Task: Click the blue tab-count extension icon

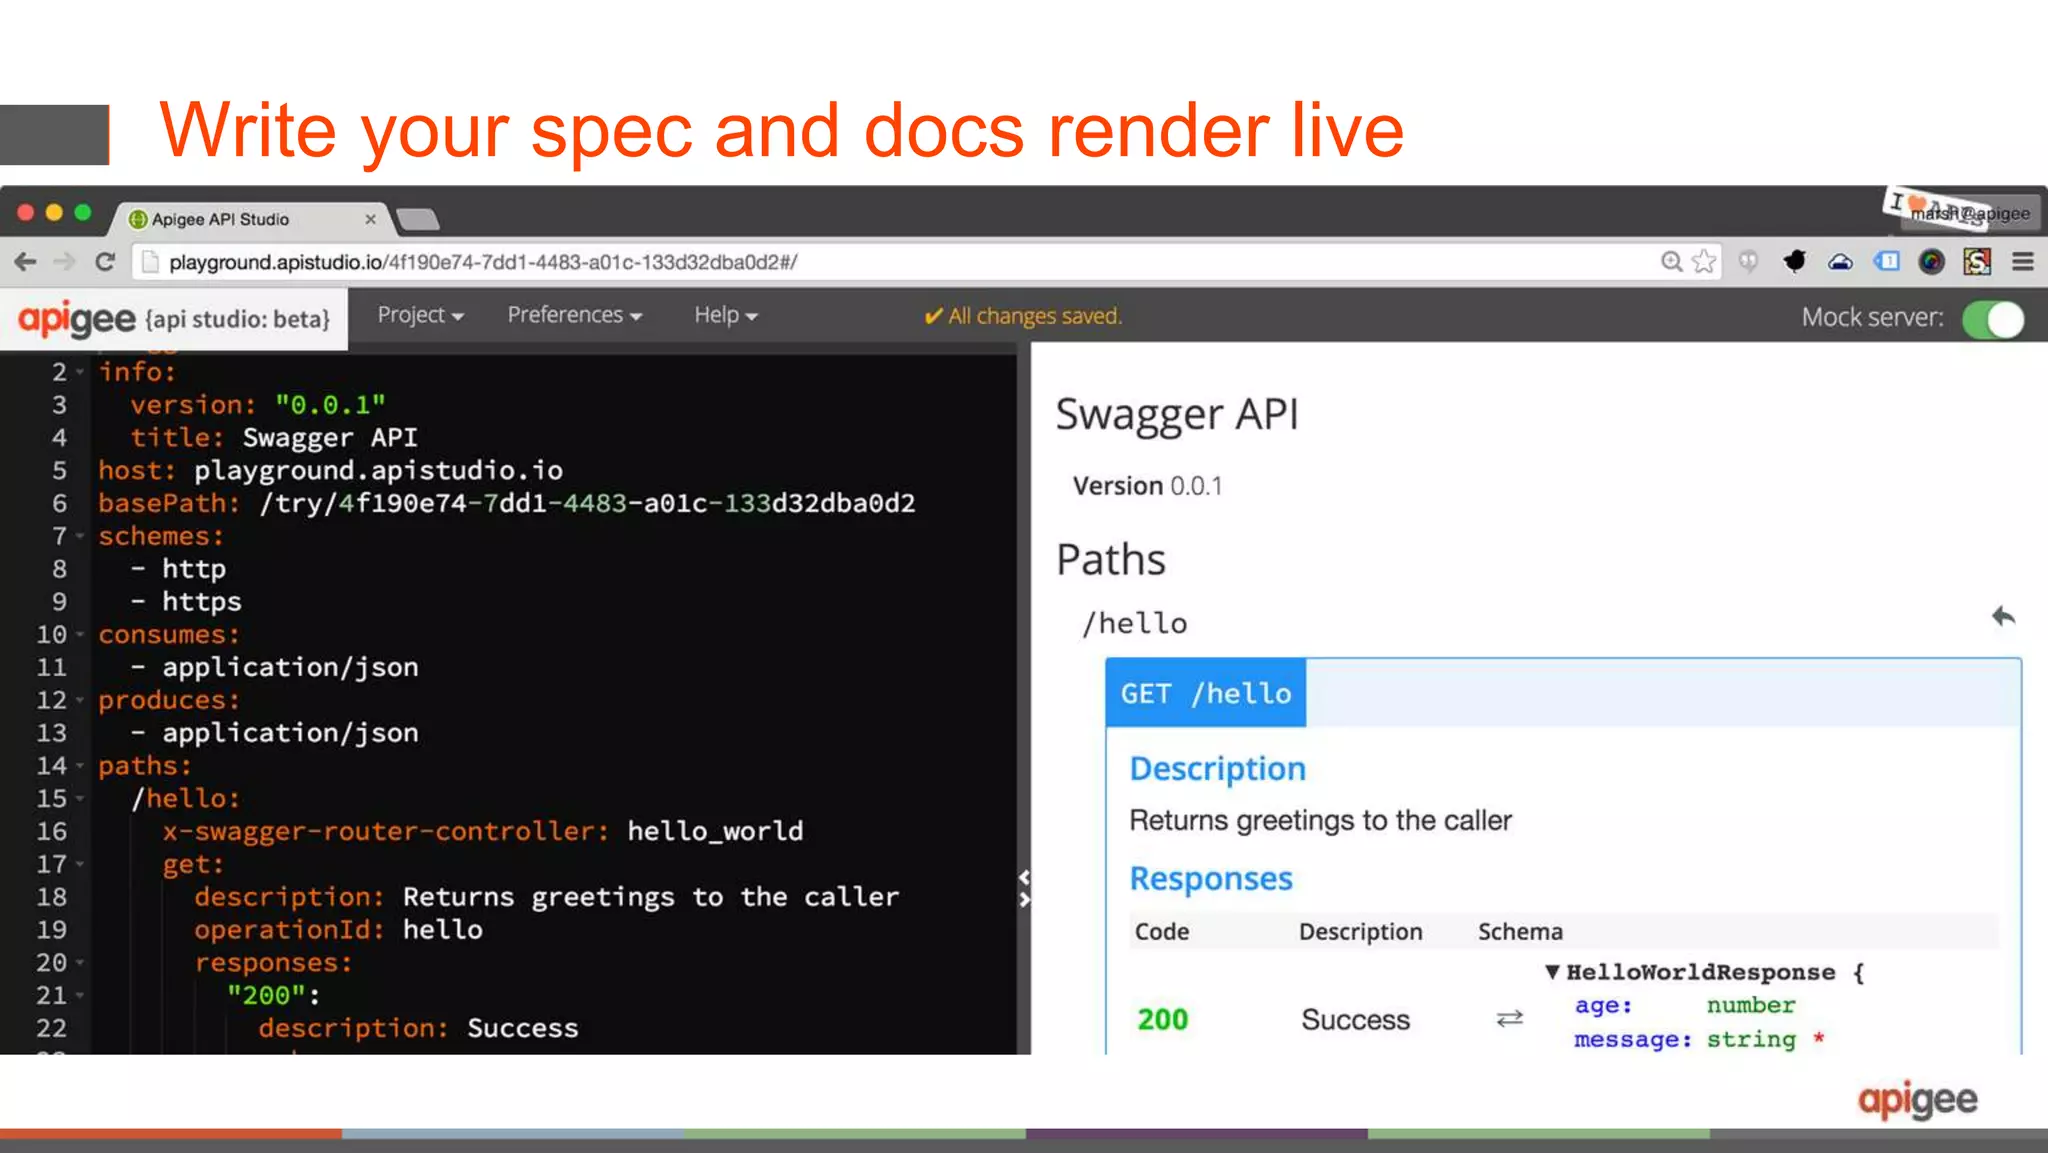Action: point(1886,262)
